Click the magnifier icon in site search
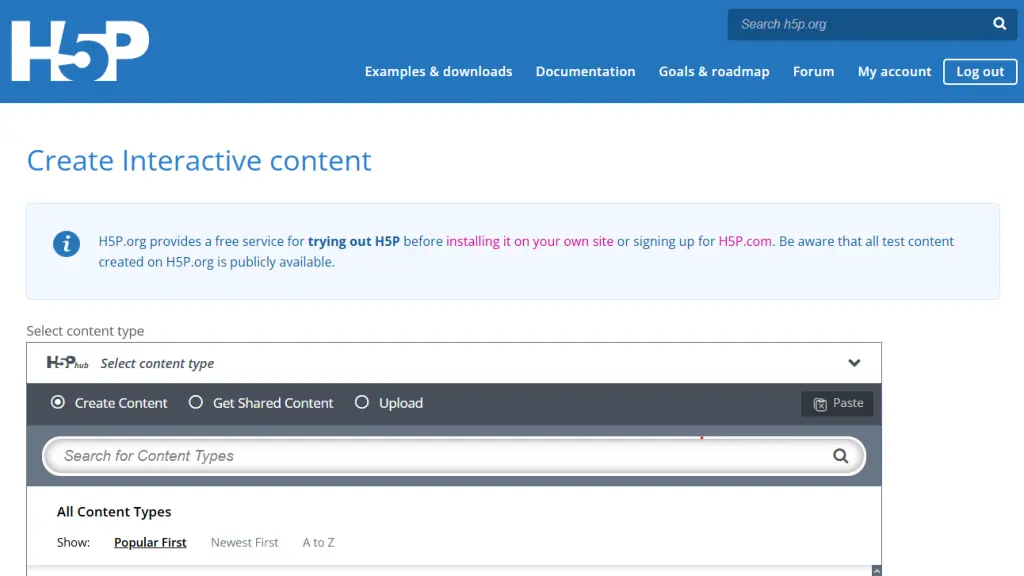Screen dimensions: 1024x576 [999, 24]
